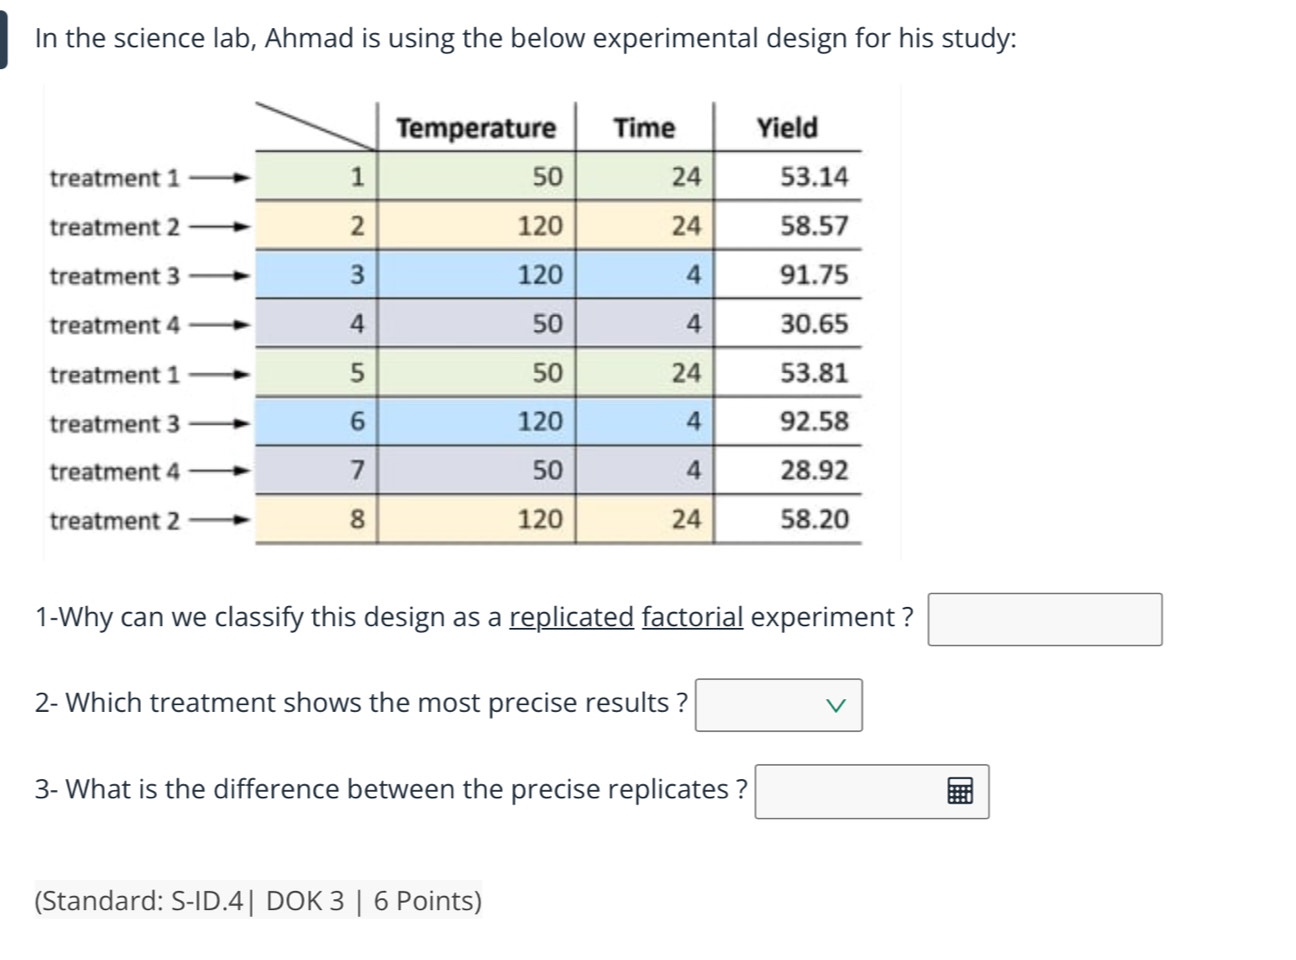Click the difference answer field for question 3
This screenshot has width=1296, height=960.
tap(850, 791)
